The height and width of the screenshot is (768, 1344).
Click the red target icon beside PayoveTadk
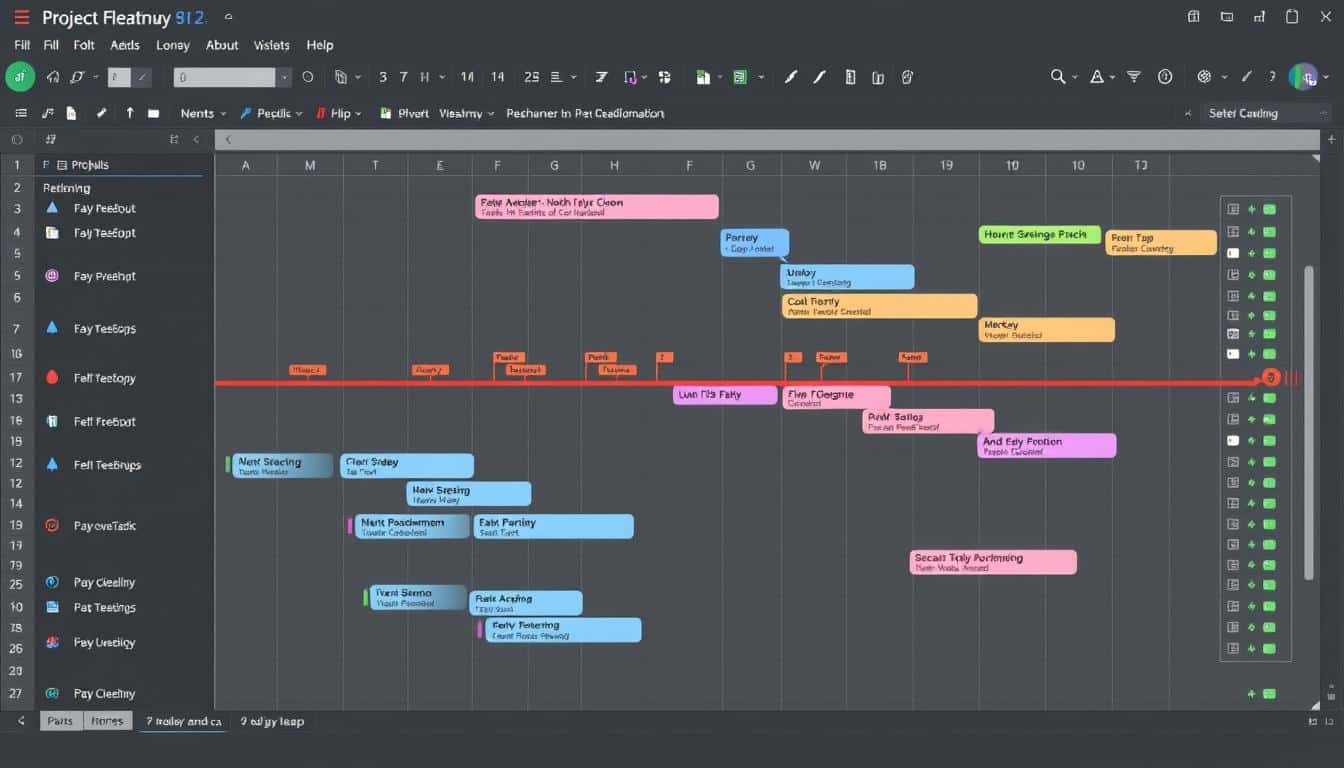coord(52,525)
